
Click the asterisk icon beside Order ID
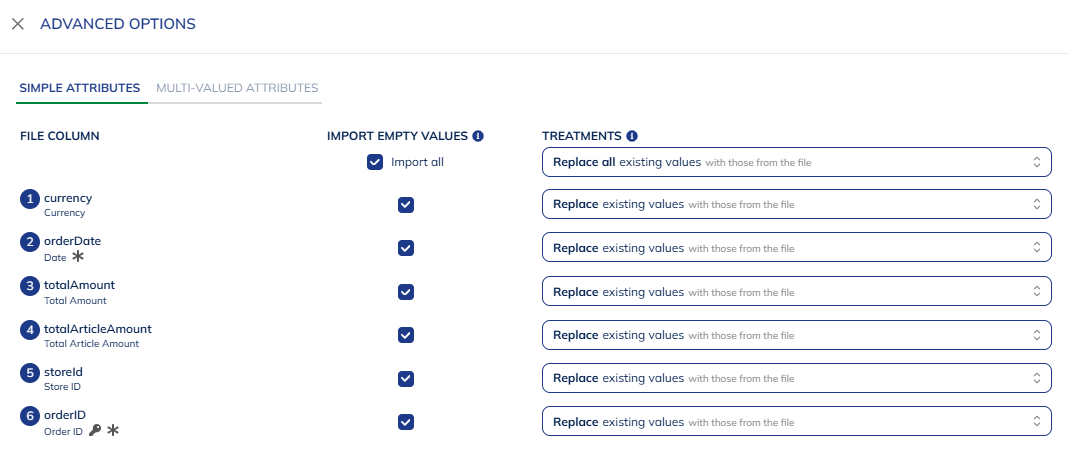click(113, 432)
